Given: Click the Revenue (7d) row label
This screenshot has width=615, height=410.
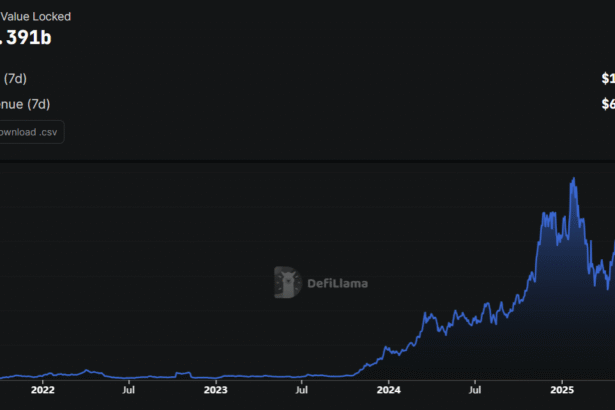Looking at the screenshot, I should point(25,104).
